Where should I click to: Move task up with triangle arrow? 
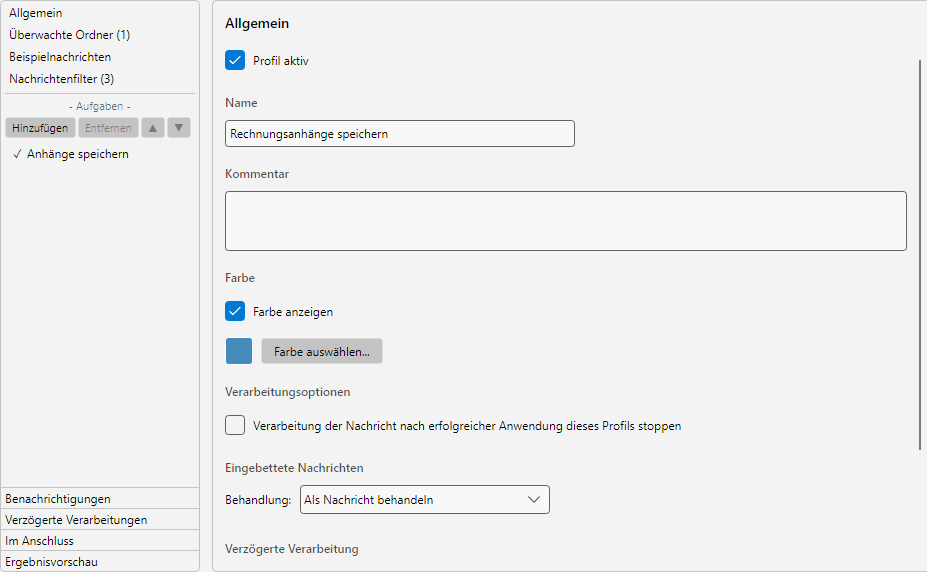153,128
